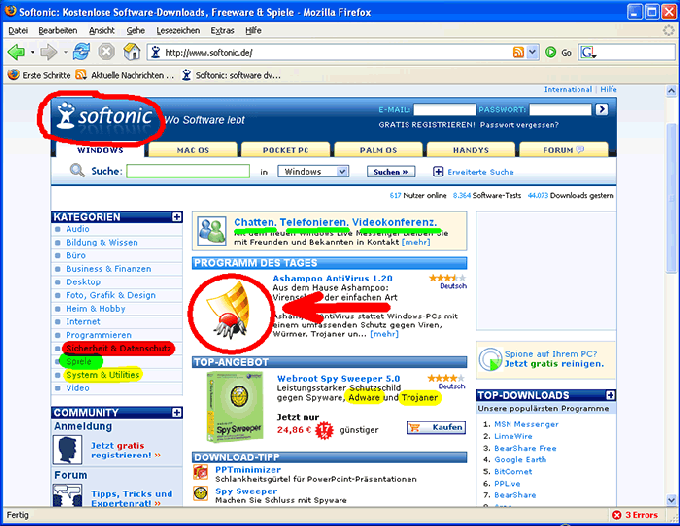Open the Spiele category link
This screenshot has height=526, width=680.
[x=79, y=361]
